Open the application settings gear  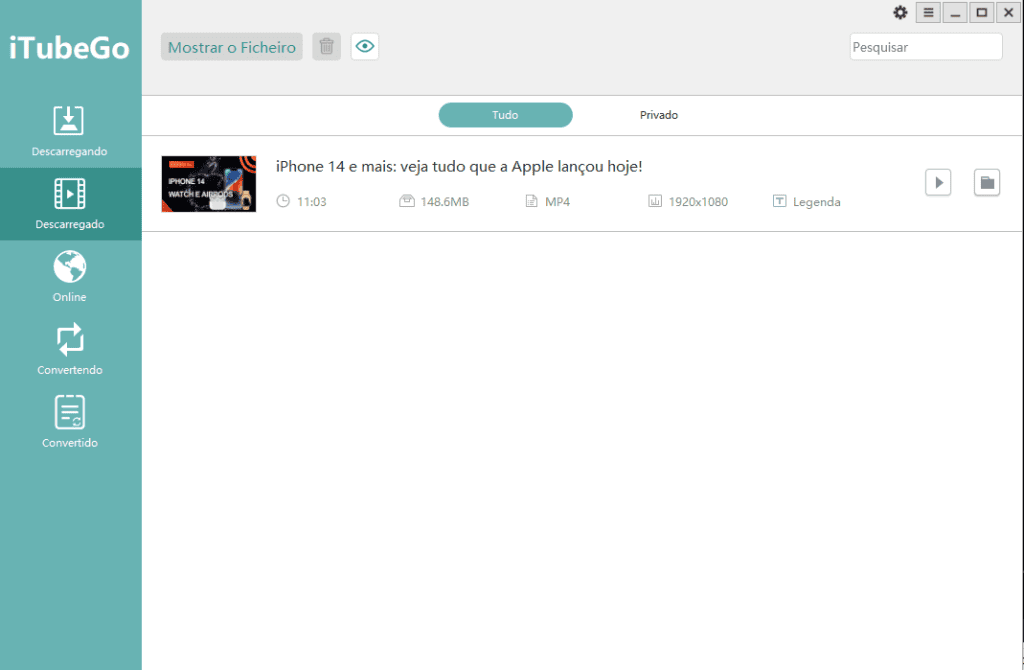[x=899, y=13]
